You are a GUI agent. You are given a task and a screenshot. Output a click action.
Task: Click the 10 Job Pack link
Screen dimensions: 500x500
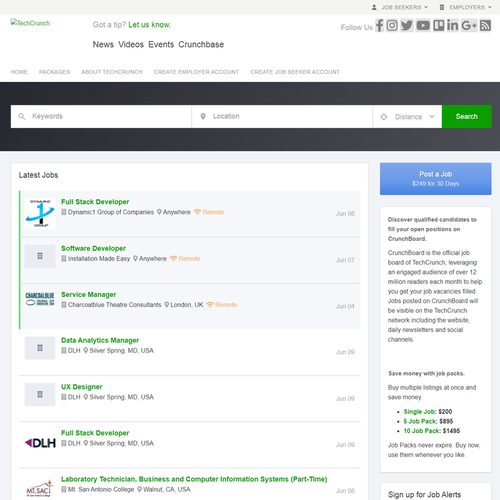pos(422,431)
